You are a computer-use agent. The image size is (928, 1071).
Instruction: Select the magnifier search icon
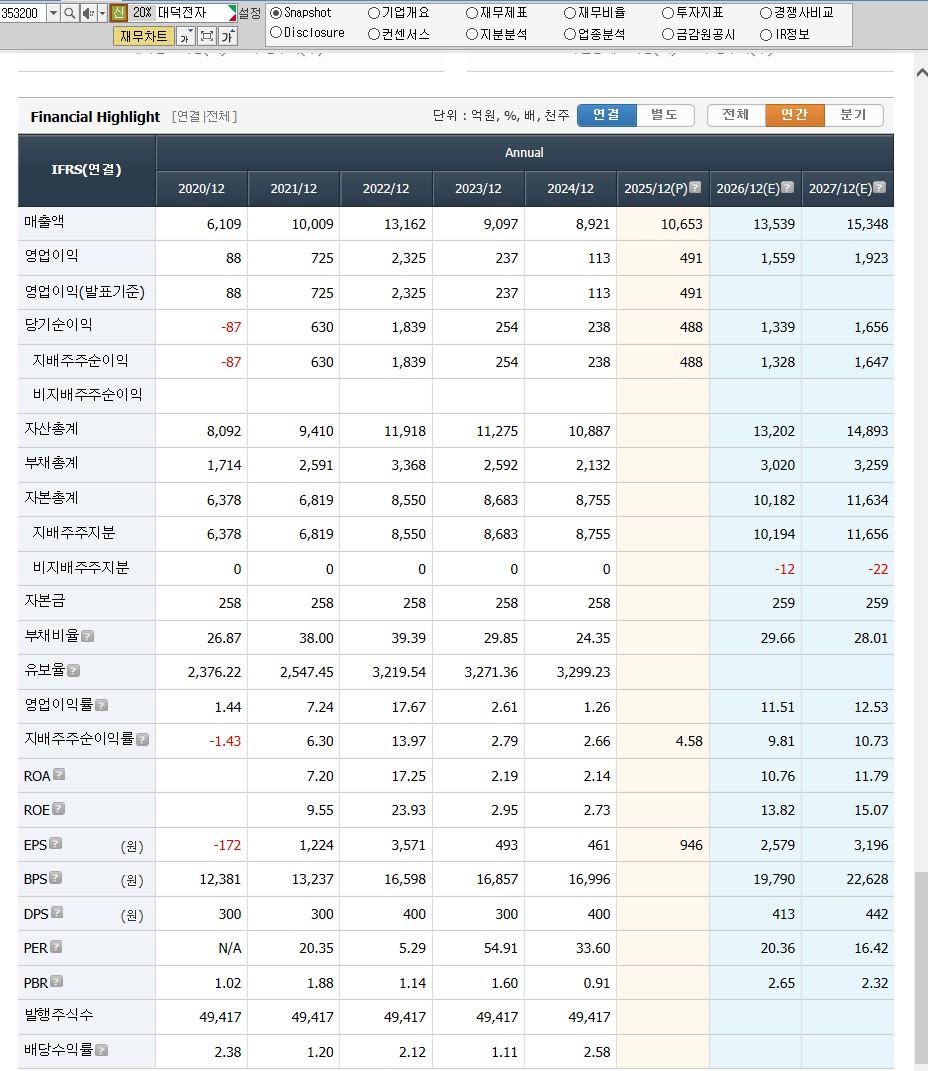(x=69, y=12)
